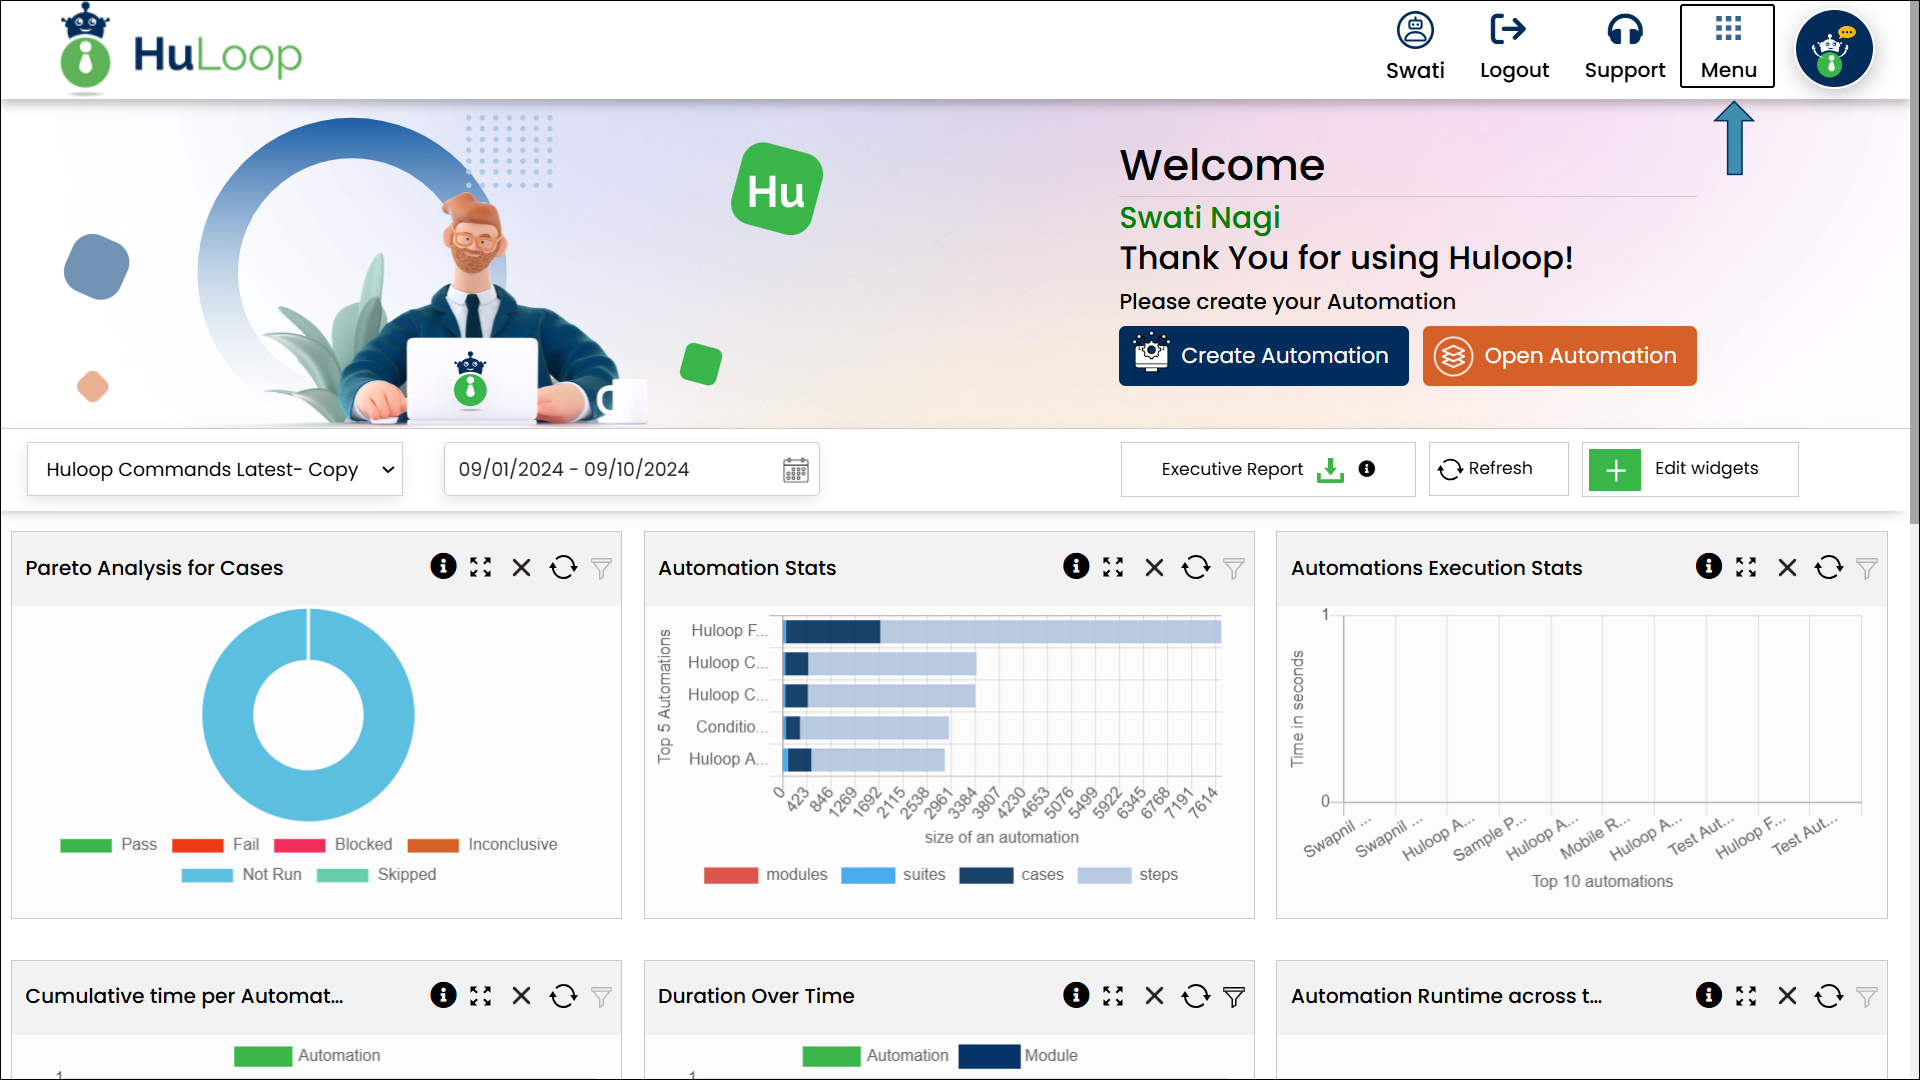Expand Pareto Analysis for Cases widget fullscreen
The width and height of the screenshot is (1920, 1080).
click(481, 567)
